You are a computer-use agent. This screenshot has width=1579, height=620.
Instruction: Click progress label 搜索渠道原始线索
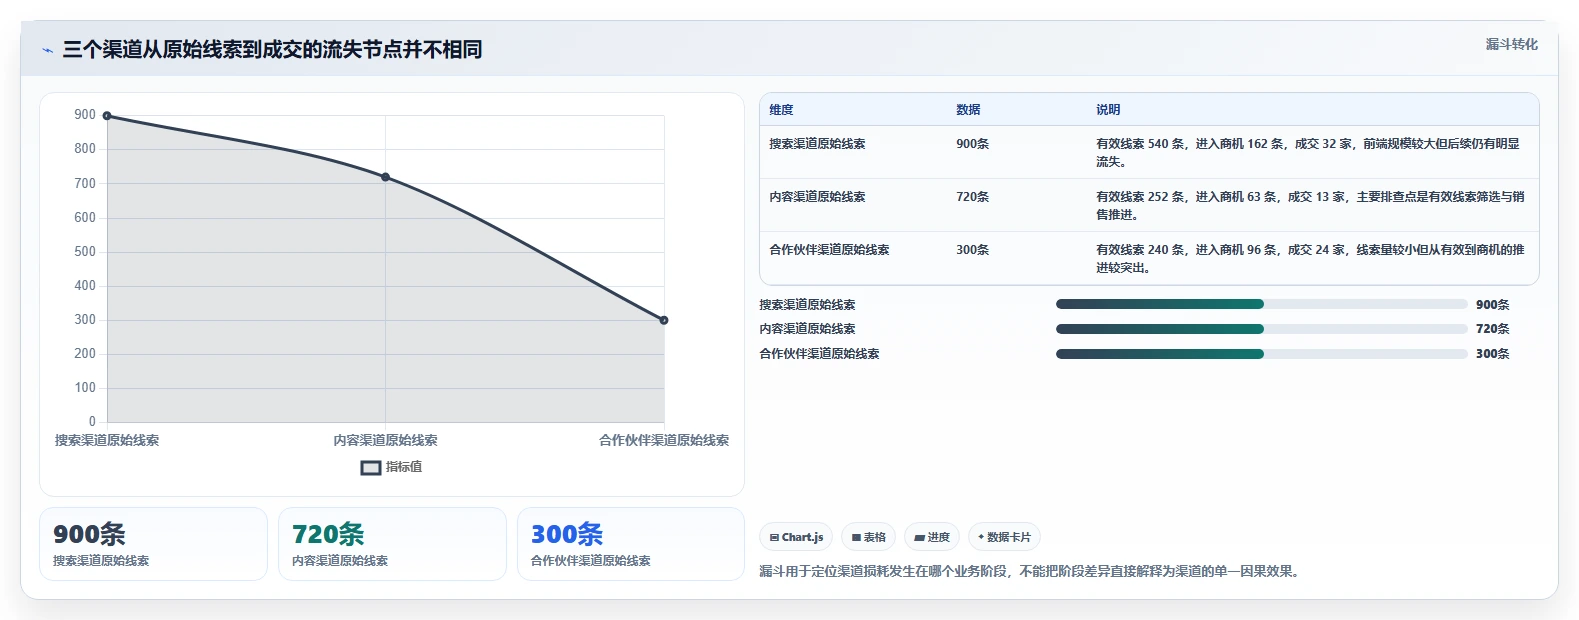(807, 305)
